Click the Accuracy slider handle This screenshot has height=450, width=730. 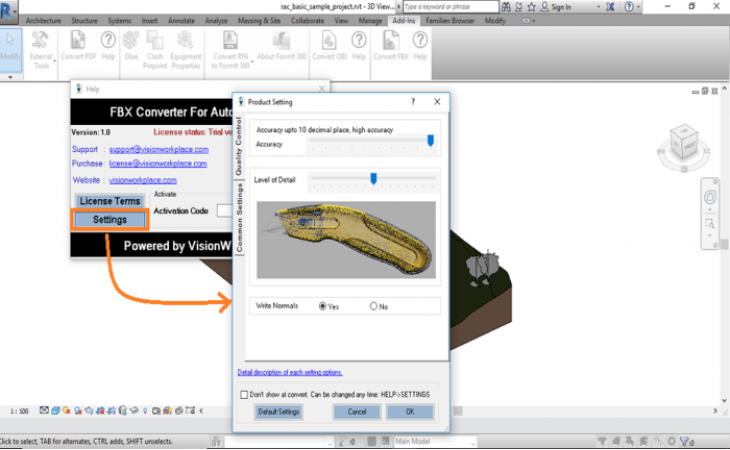[431, 140]
